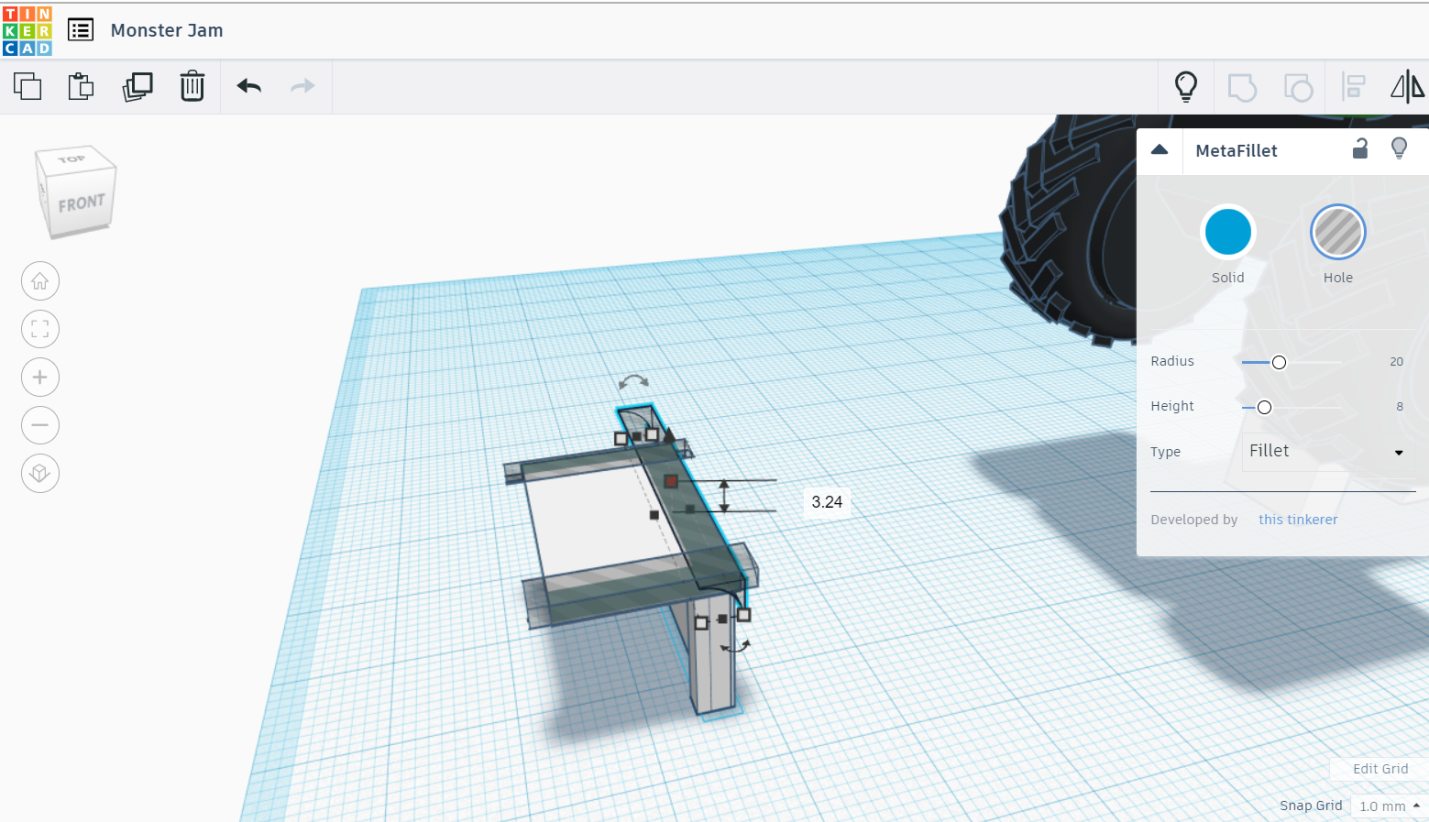The width and height of the screenshot is (1429, 822).
Task: Toggle Show all lightbulb in toolbar
Action: pos(1185,86)
